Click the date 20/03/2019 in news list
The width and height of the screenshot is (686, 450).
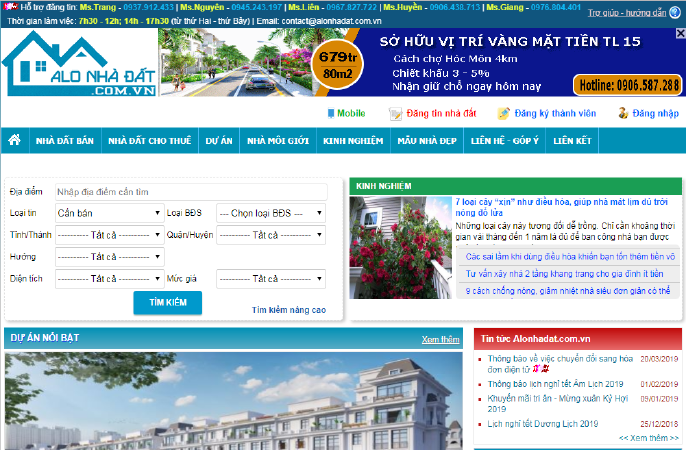coord(659,359)
